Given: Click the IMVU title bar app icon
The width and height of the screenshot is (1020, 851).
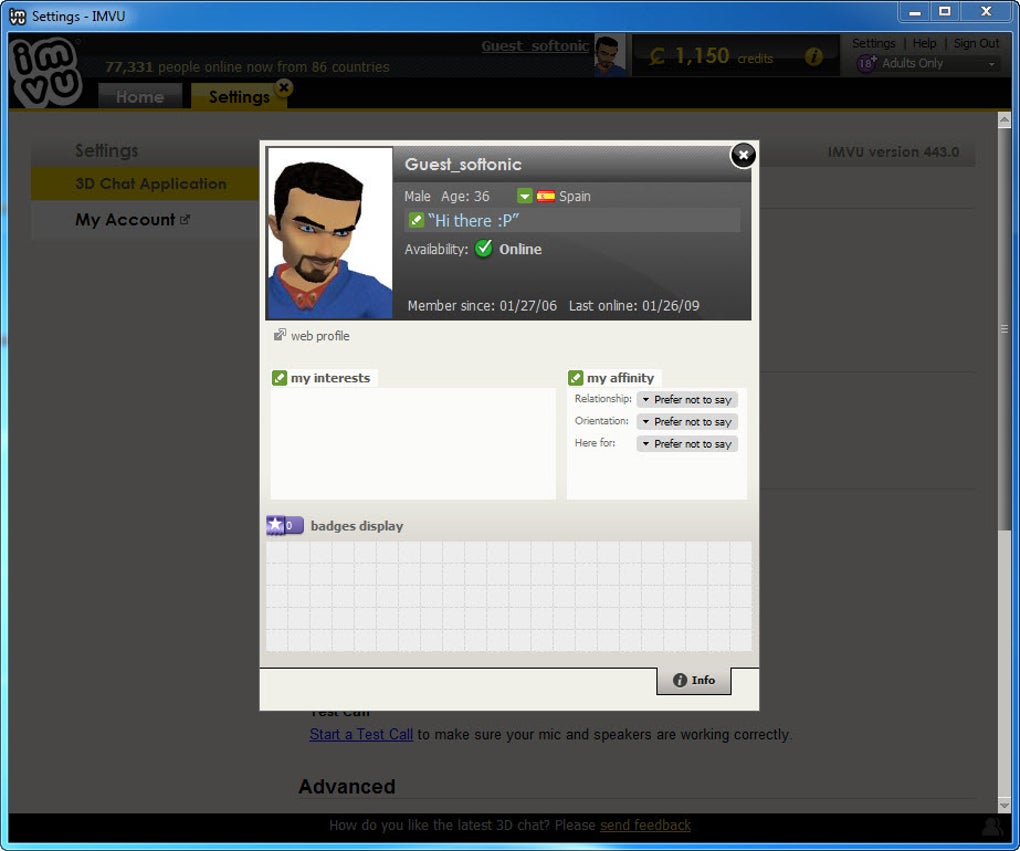Looking at the screenshot, I should tap(18, 16).
